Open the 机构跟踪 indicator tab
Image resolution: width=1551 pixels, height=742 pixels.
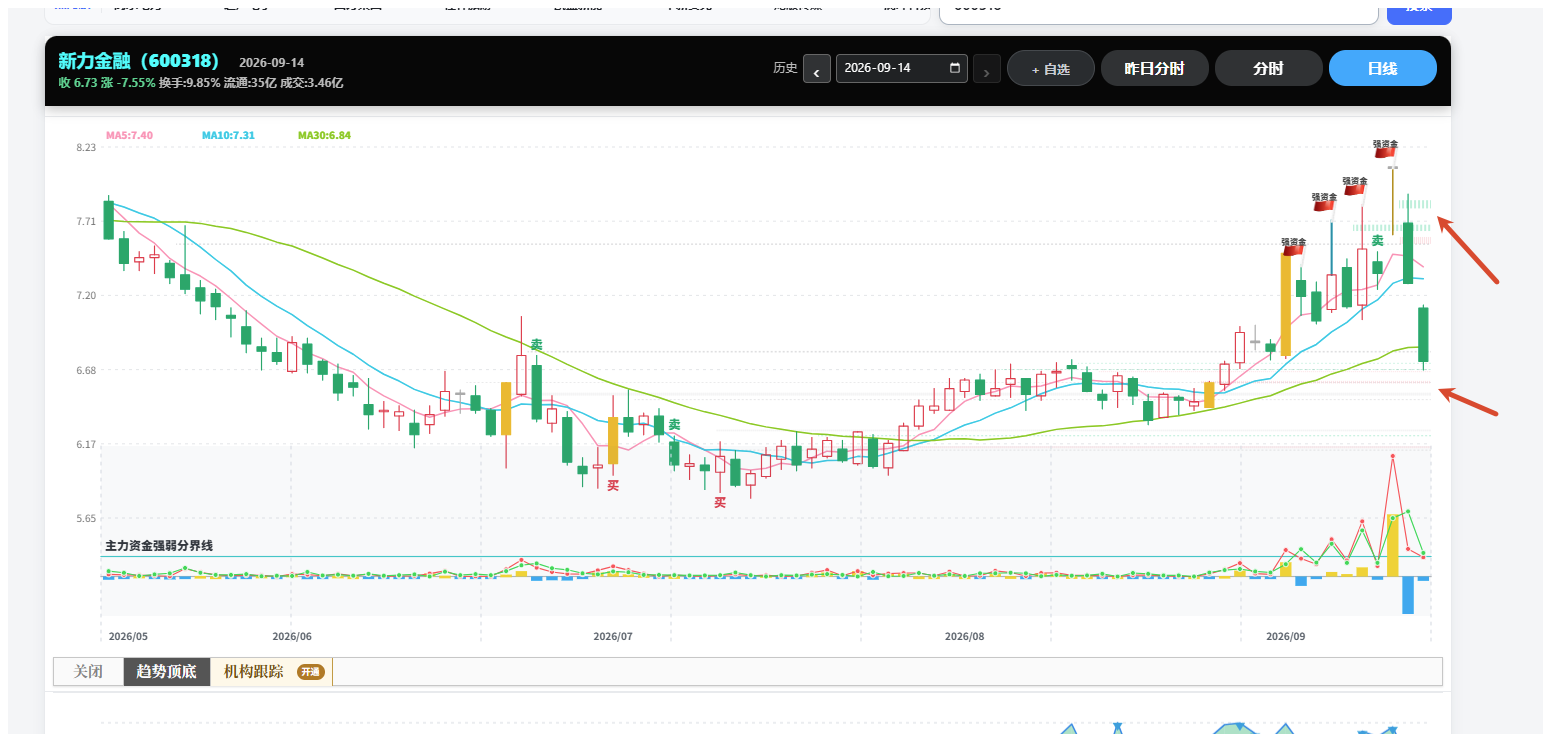click(x=271, y=672)
